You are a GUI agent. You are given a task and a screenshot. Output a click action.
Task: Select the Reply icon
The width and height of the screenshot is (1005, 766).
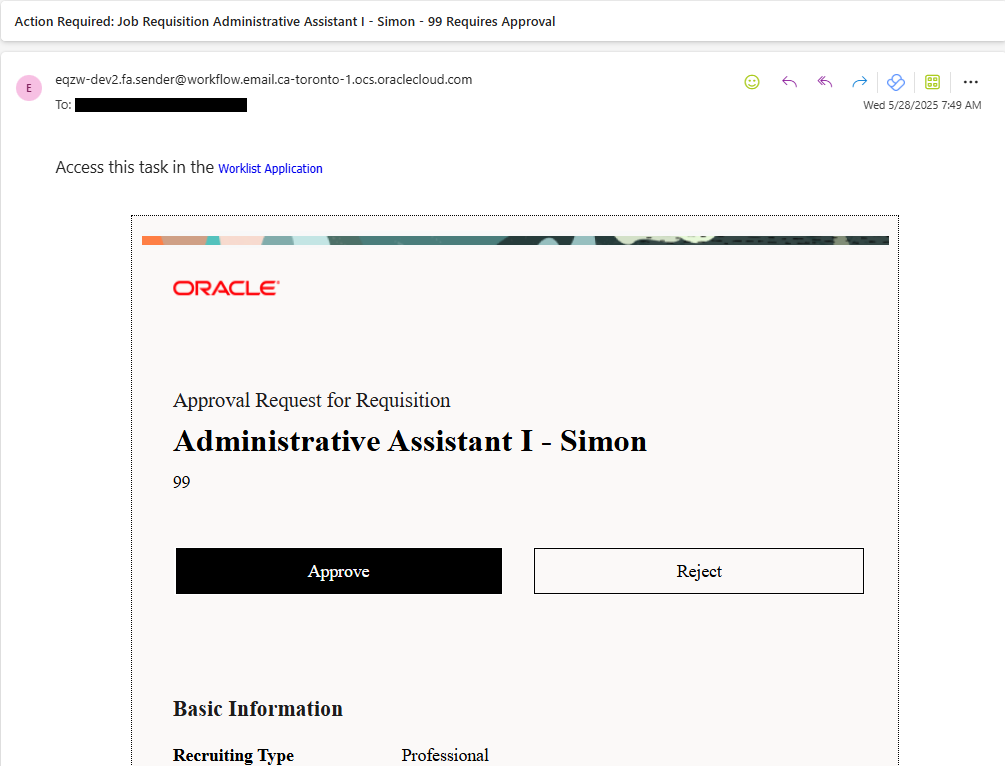point(789,82)
